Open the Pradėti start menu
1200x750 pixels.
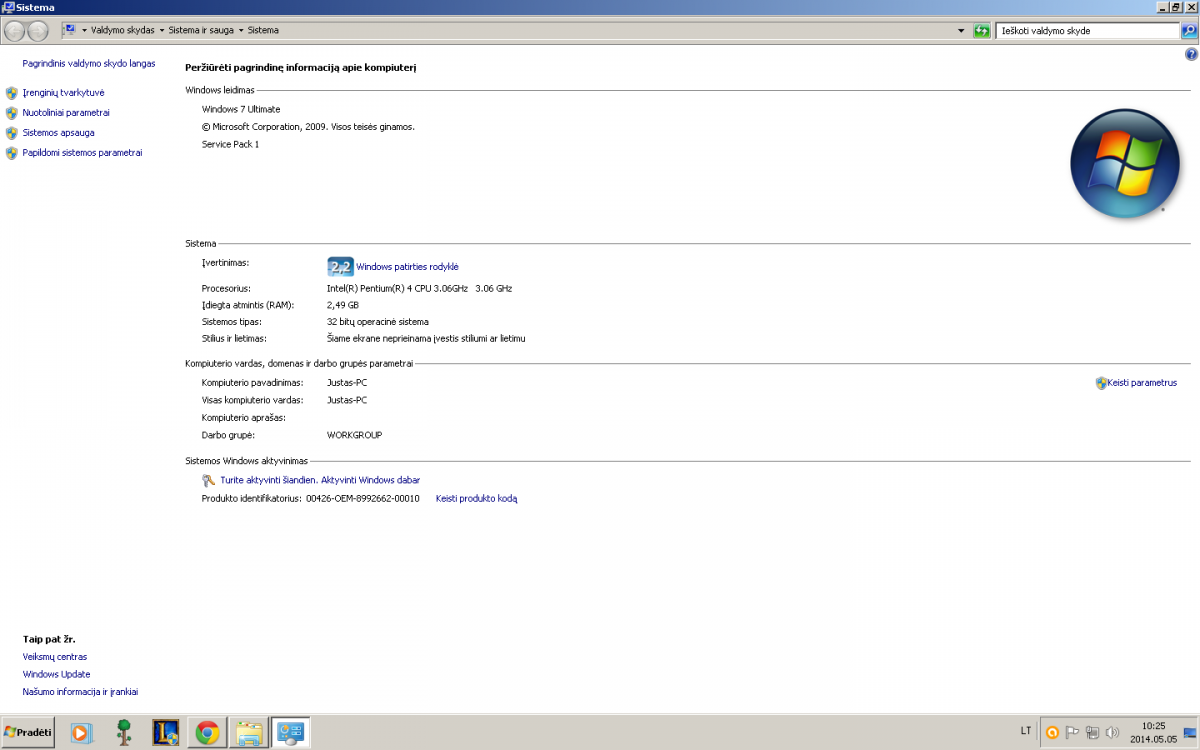pyautogui.click(x=28, y=733)
